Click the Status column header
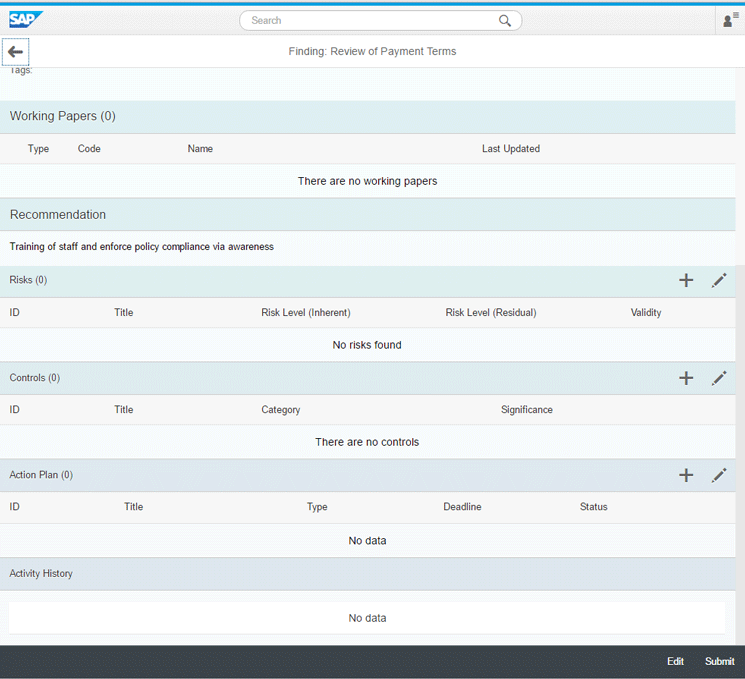This screenshot has width=745, height=679. [x=593, y=507]
